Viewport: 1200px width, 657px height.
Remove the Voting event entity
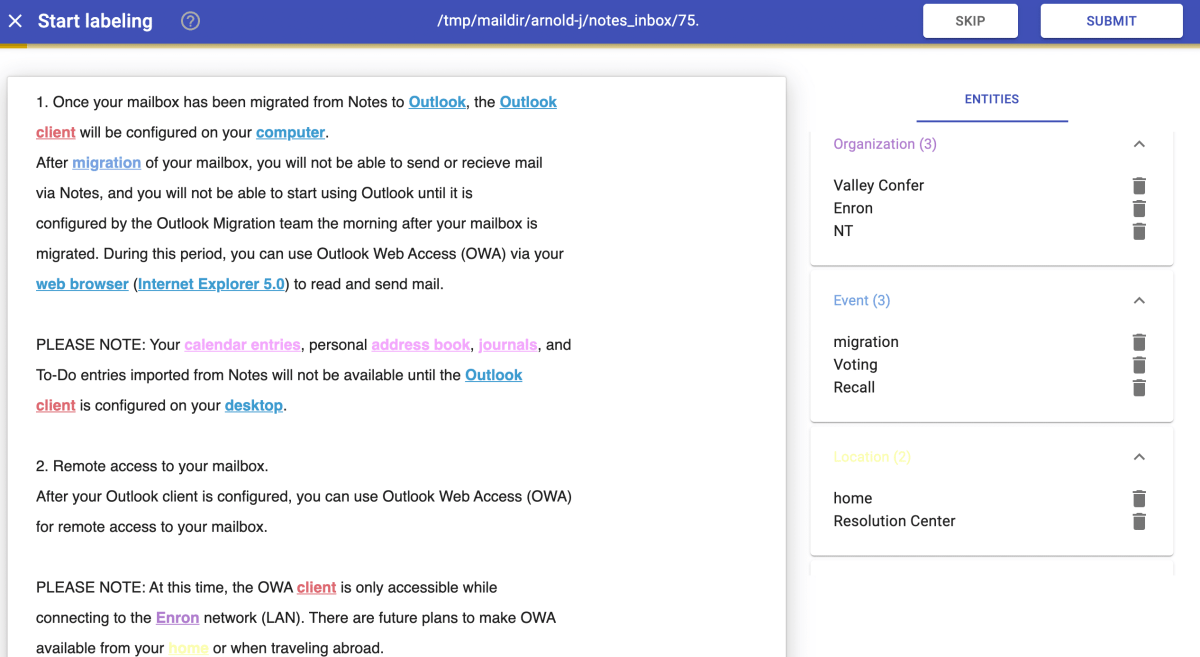coord(1139,364)
